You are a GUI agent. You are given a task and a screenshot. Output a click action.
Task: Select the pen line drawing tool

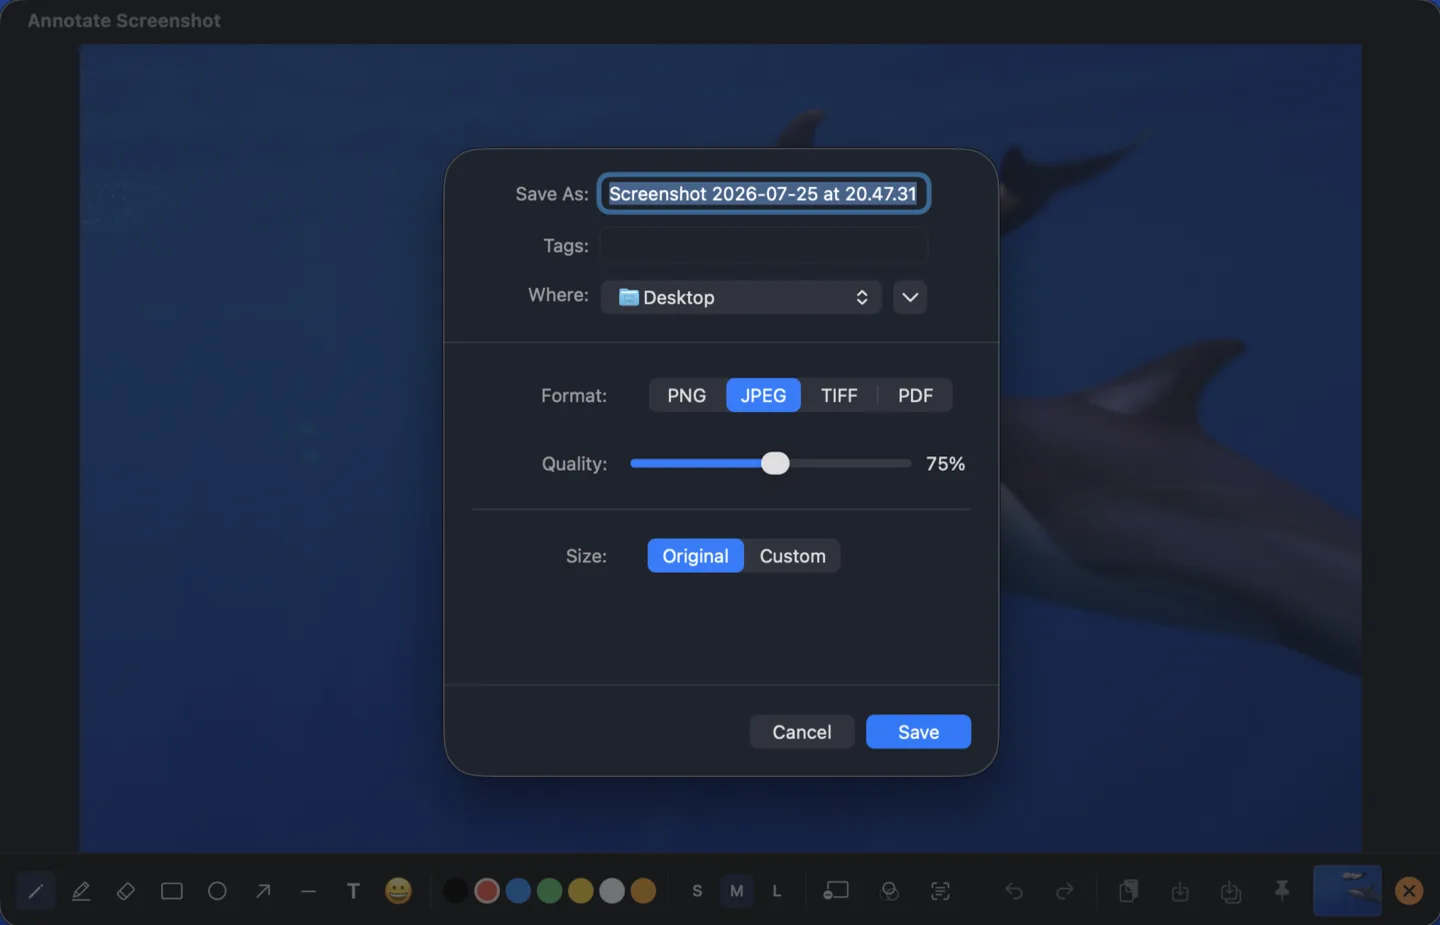[x=35, y=890]
